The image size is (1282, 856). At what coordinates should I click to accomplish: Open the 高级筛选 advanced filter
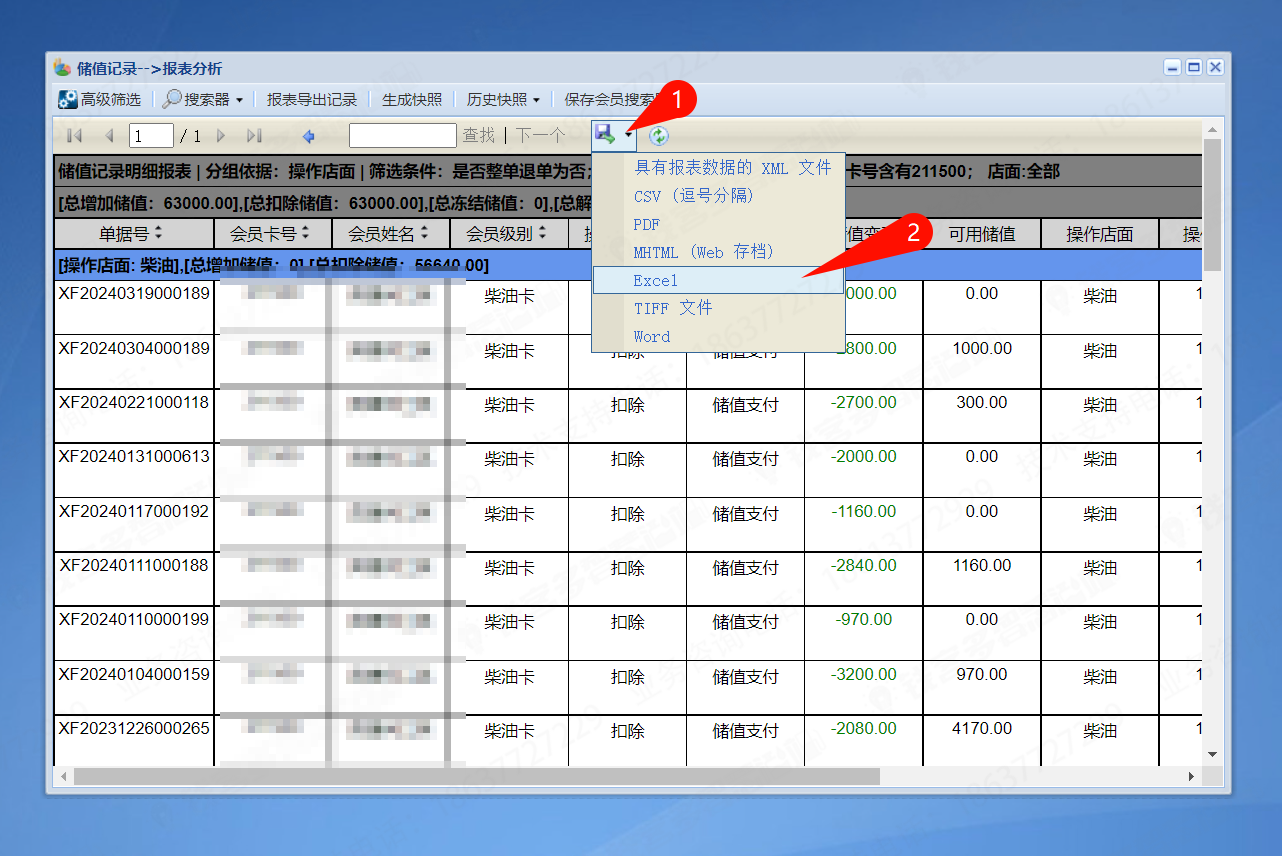[99, 100]
